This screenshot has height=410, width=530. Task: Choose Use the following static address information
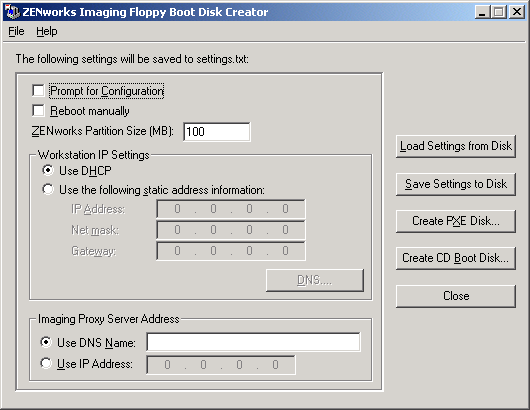(x=48, y=189)
